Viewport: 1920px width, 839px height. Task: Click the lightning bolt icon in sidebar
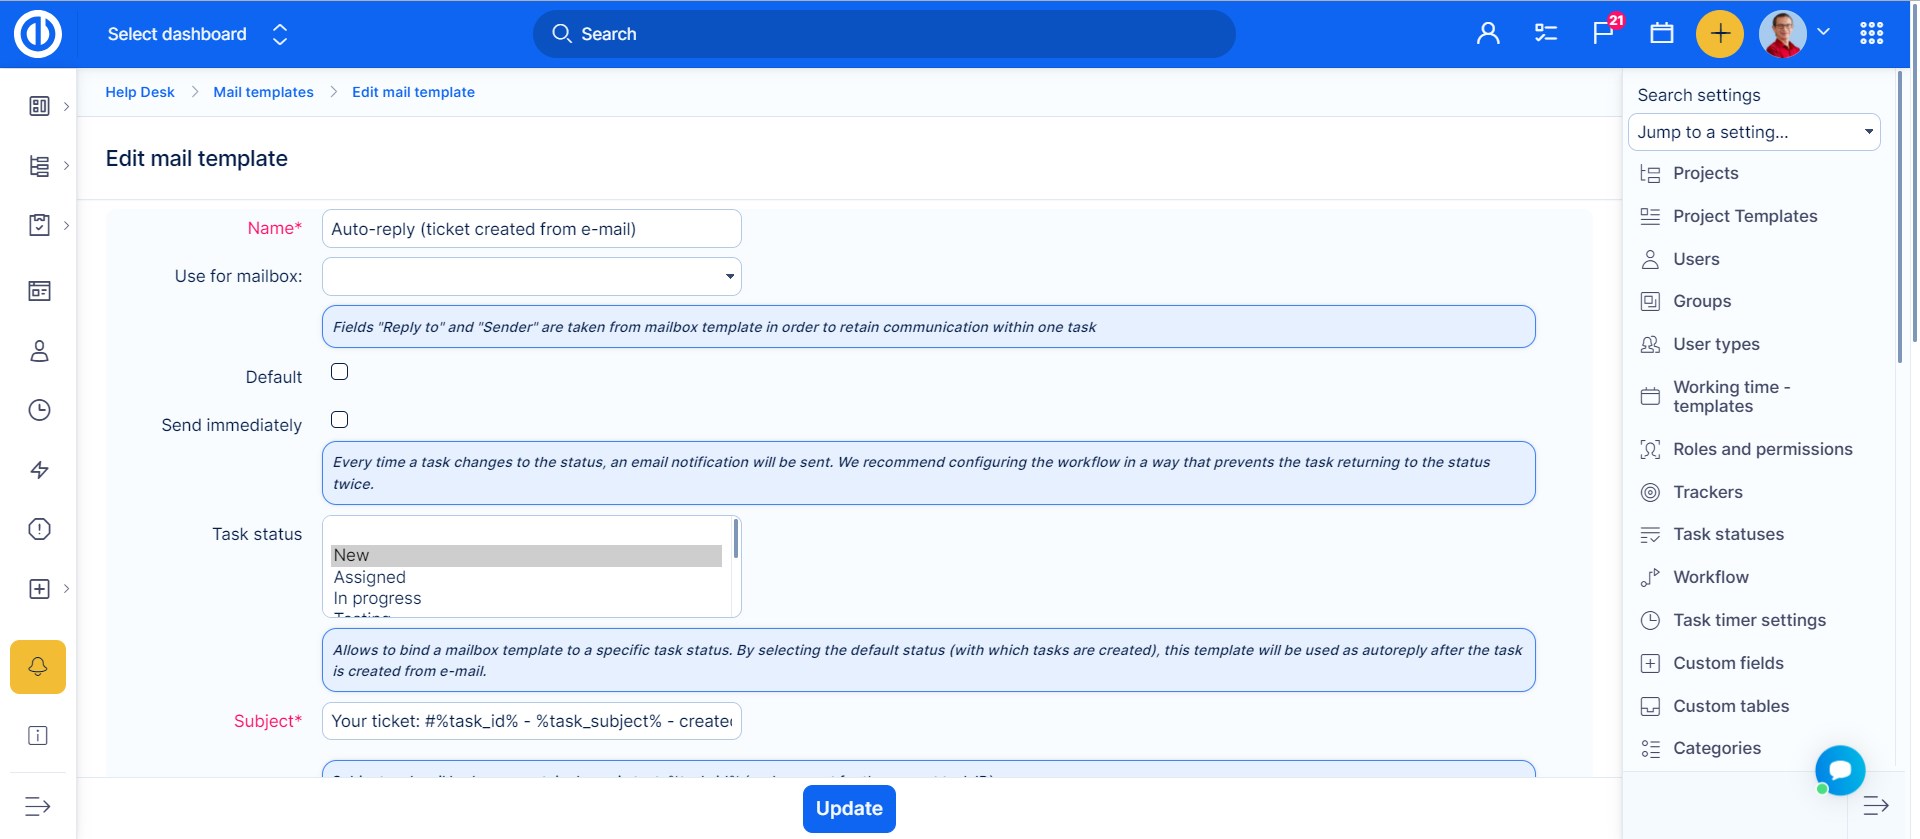point(39,470)
